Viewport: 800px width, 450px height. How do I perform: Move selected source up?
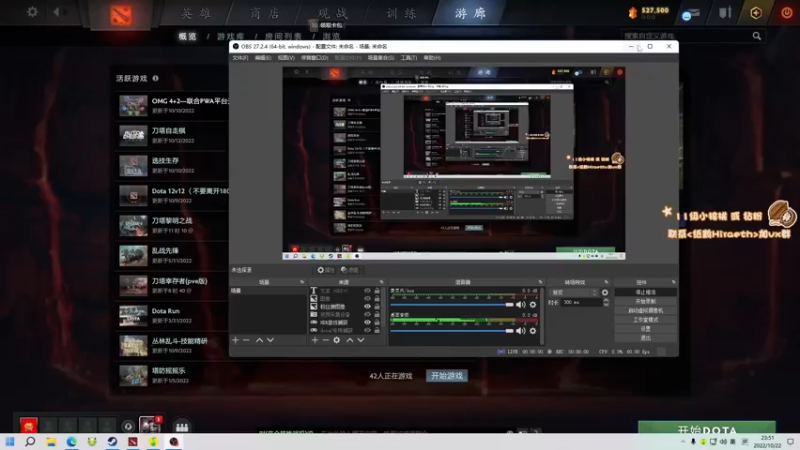click(349, 340)
